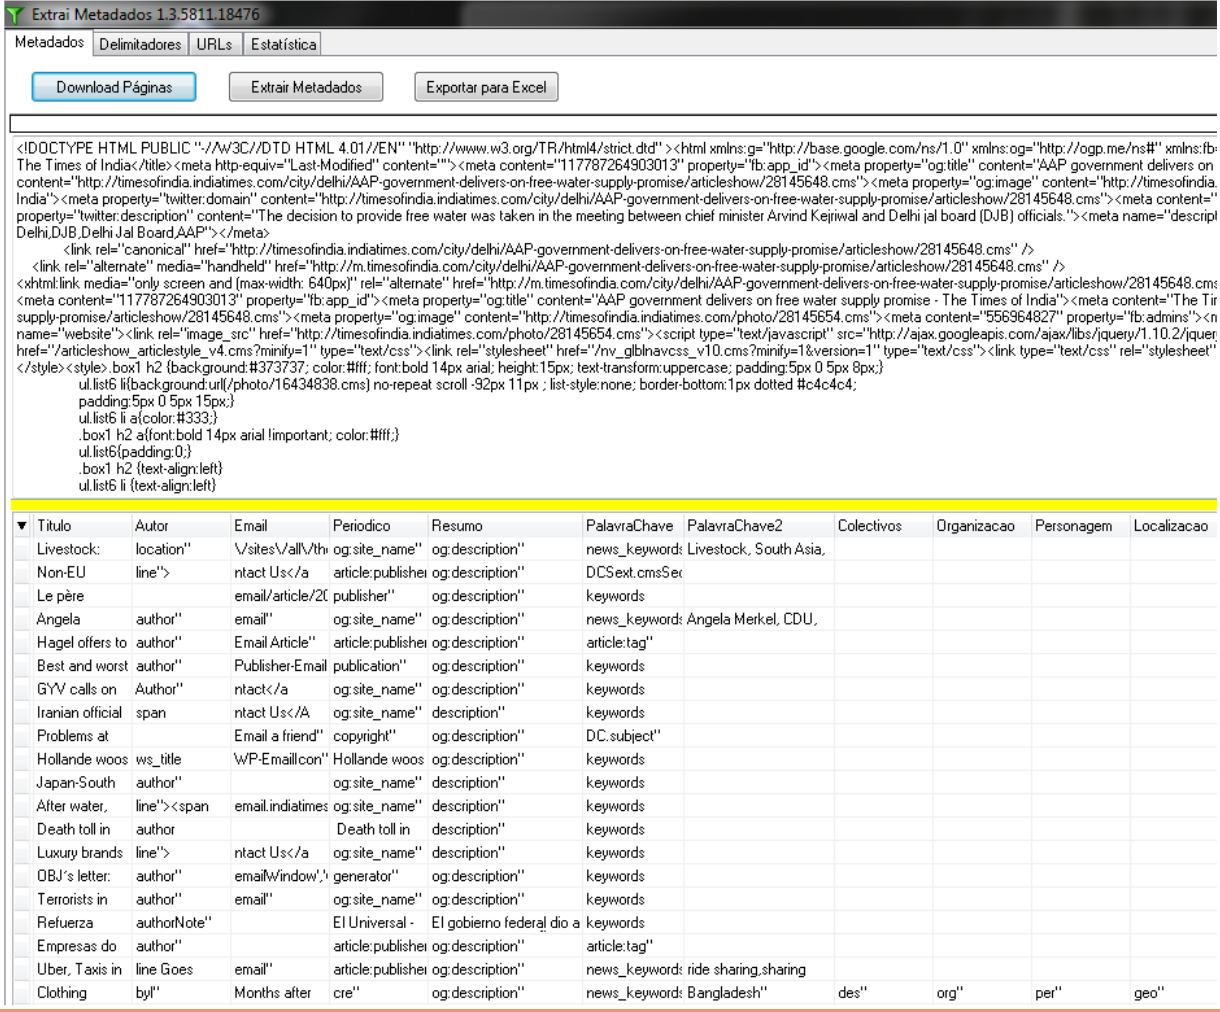
Task: Select the row selector beside Livestock: row
Action: coord(22,549)
